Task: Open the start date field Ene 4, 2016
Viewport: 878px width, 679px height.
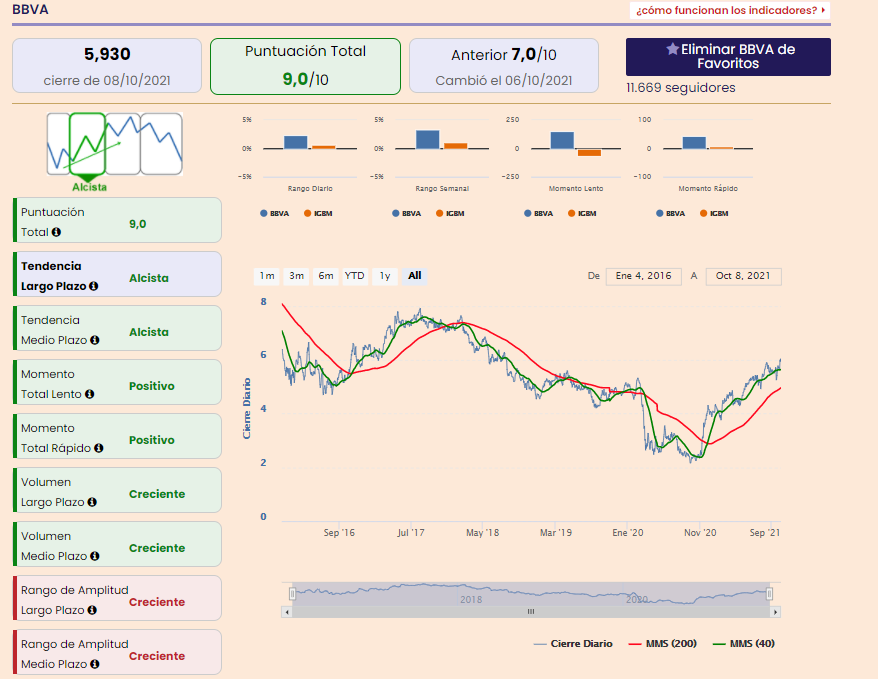Action: tap(643, 276)
